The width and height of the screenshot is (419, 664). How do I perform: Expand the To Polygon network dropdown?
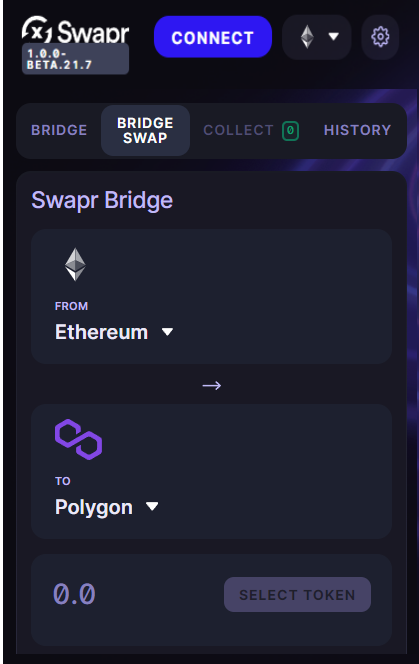[152, 506]
